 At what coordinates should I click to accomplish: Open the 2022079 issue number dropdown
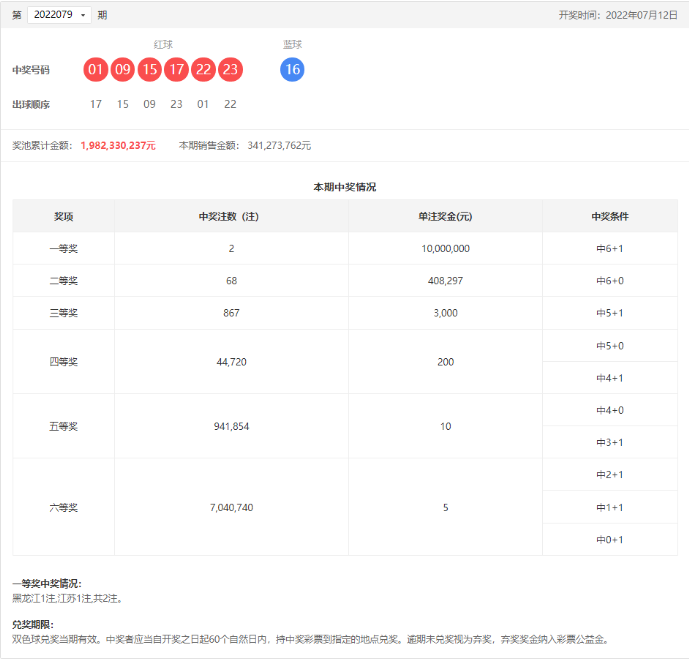[x=59, y=15]
